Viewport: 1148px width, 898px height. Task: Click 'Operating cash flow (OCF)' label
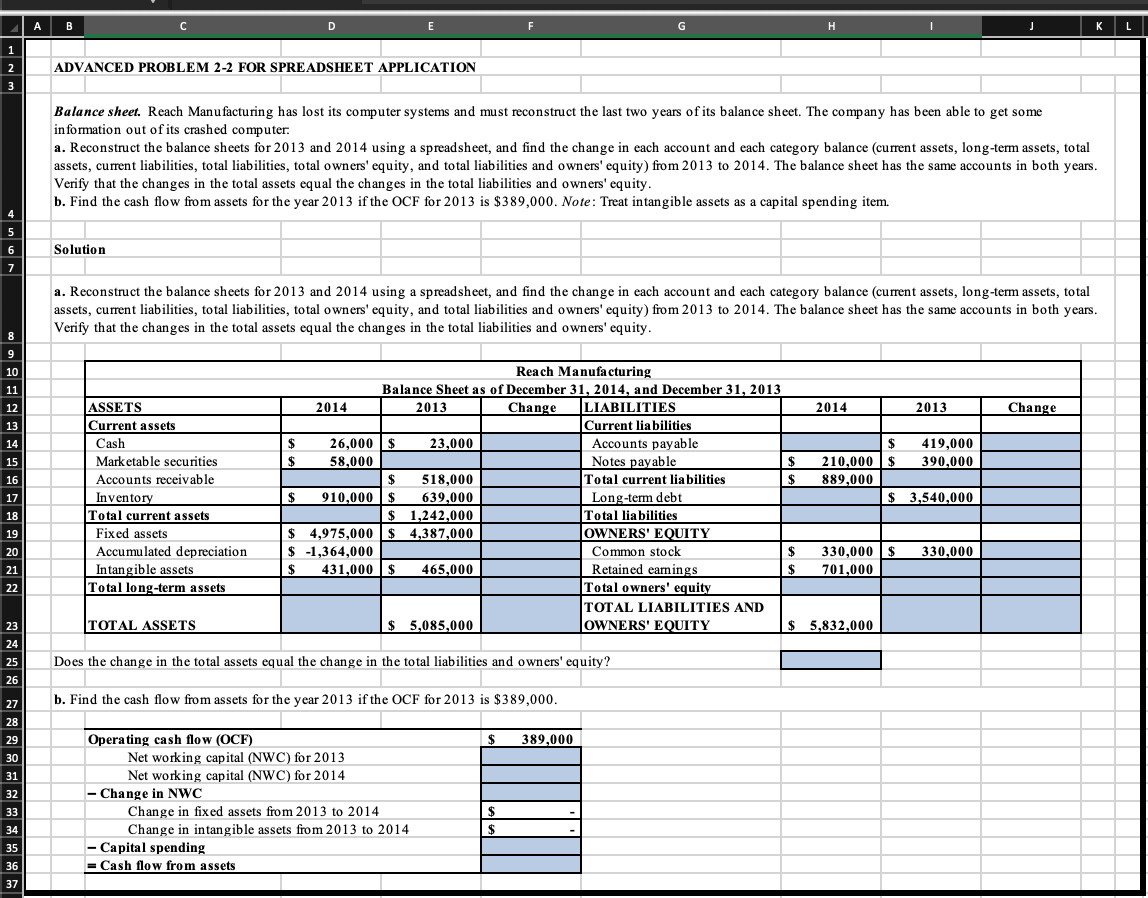coord(170,739)
